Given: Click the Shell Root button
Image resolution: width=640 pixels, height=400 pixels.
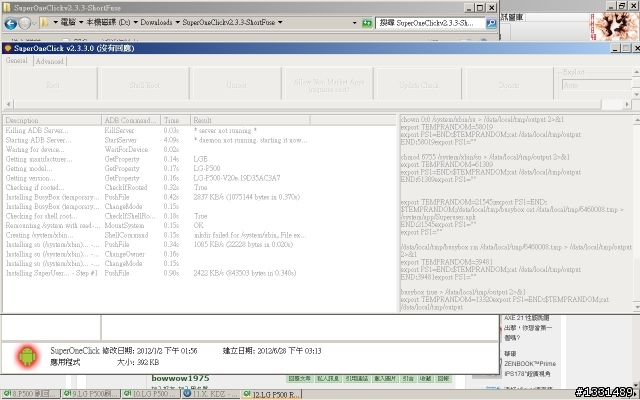Looking at the screenshot, I should pyautogui.click(x=144, y=85).
